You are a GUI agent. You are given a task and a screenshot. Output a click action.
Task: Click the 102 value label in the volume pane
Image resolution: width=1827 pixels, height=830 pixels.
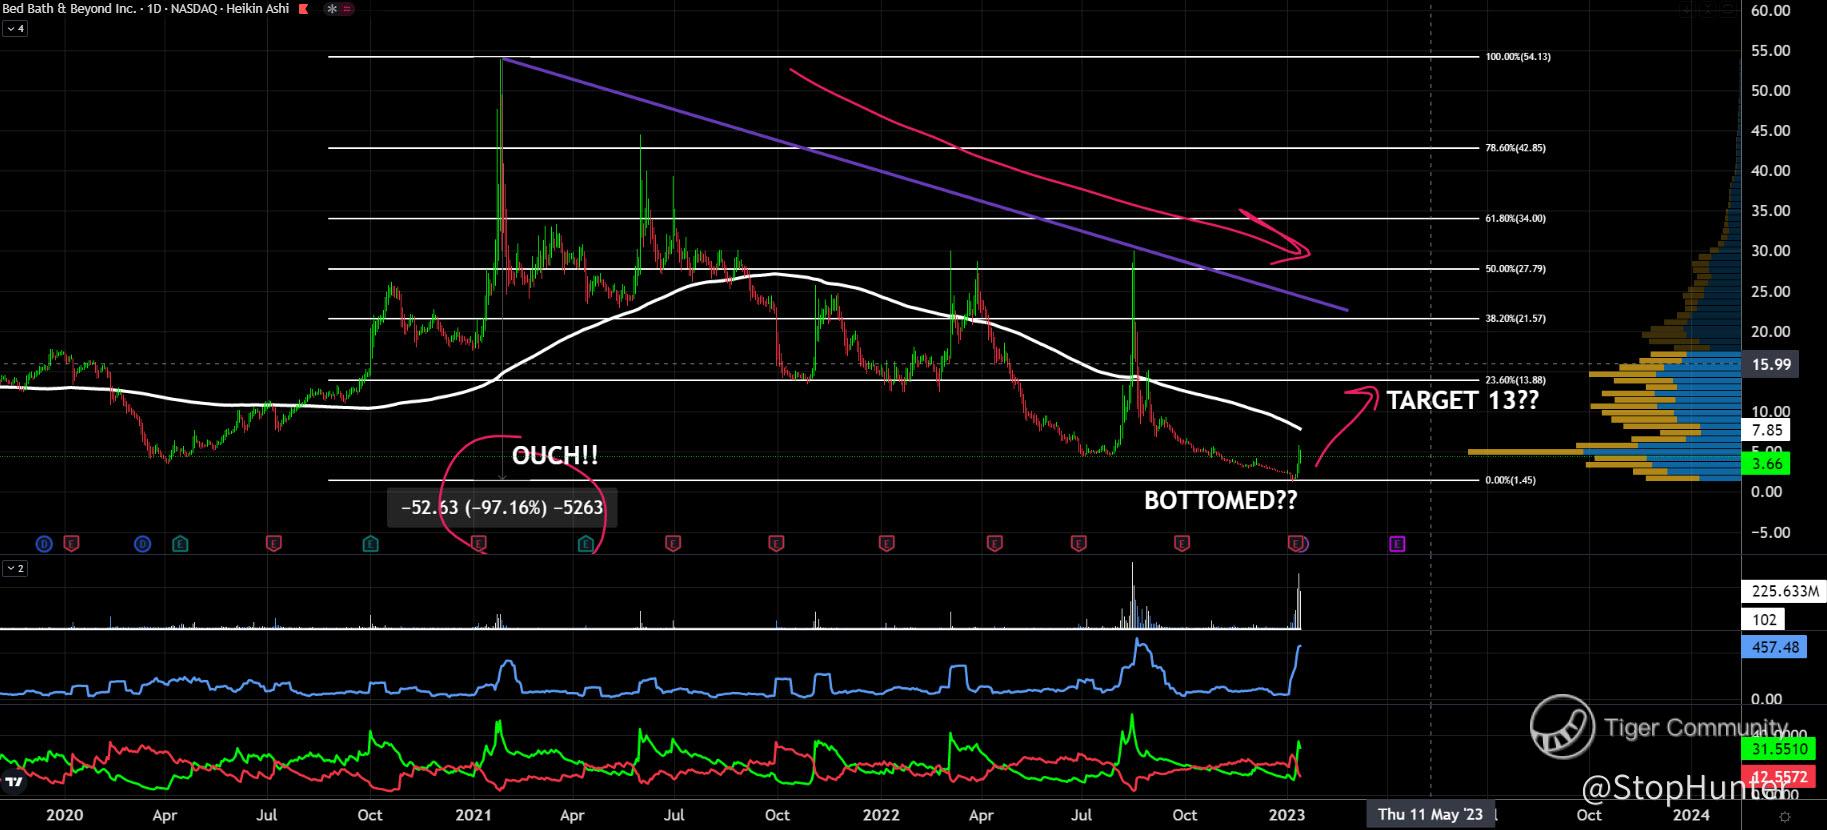(1765, 619)
